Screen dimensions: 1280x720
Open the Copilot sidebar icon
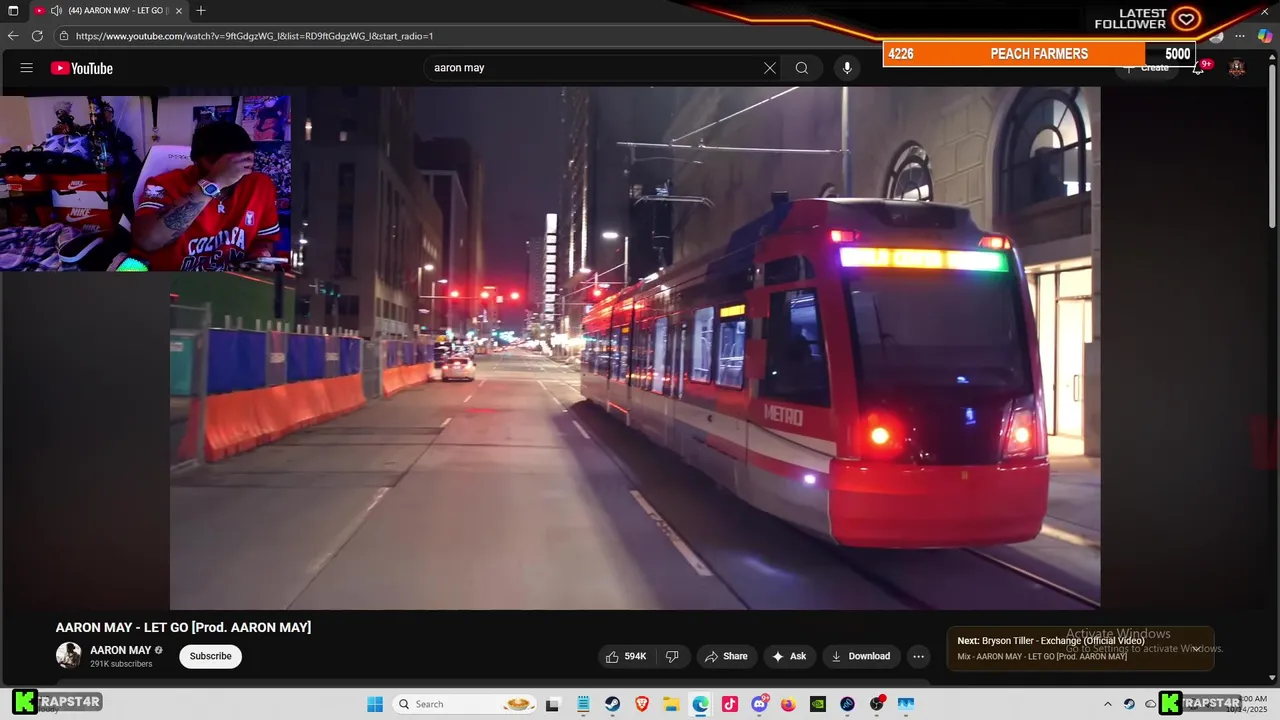(1264, 36)
